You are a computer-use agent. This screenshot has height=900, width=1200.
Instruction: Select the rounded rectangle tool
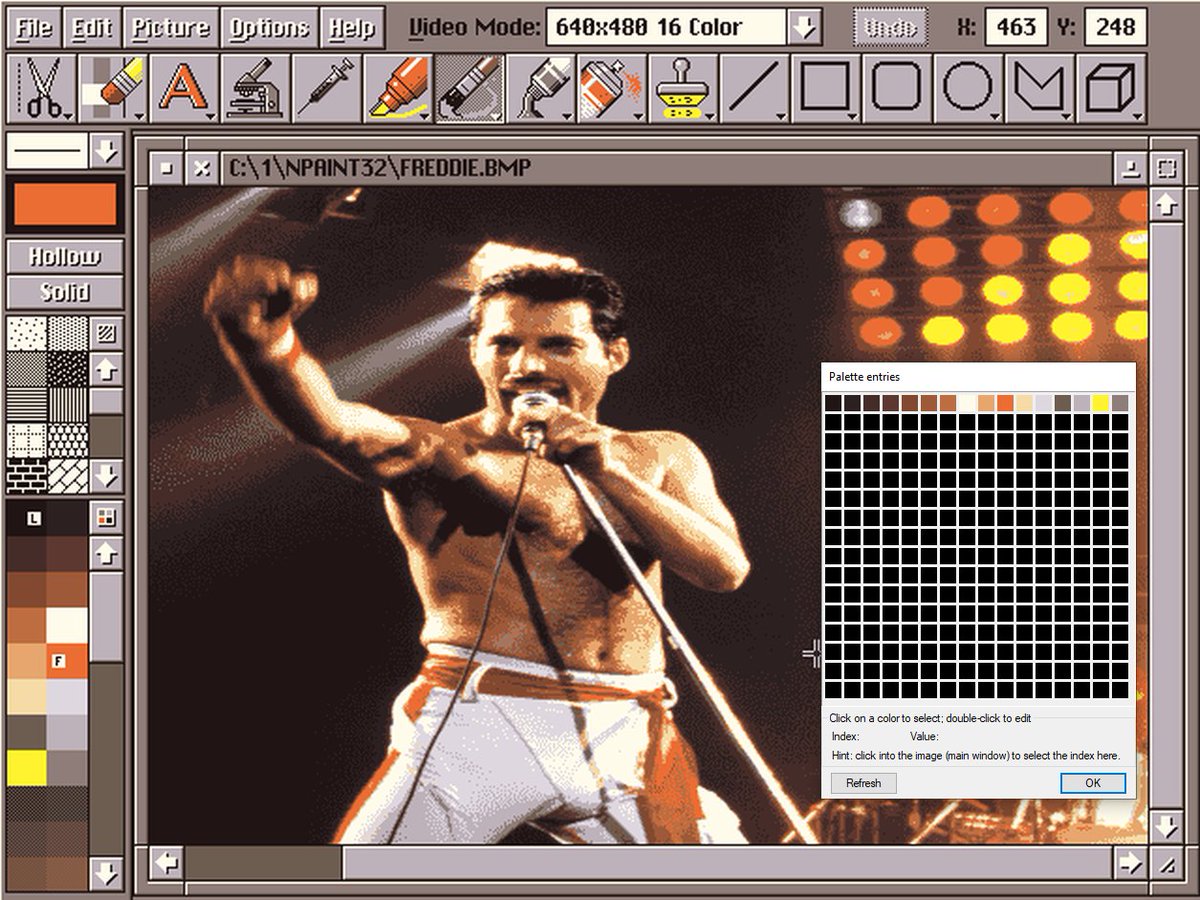click(896, 88)
